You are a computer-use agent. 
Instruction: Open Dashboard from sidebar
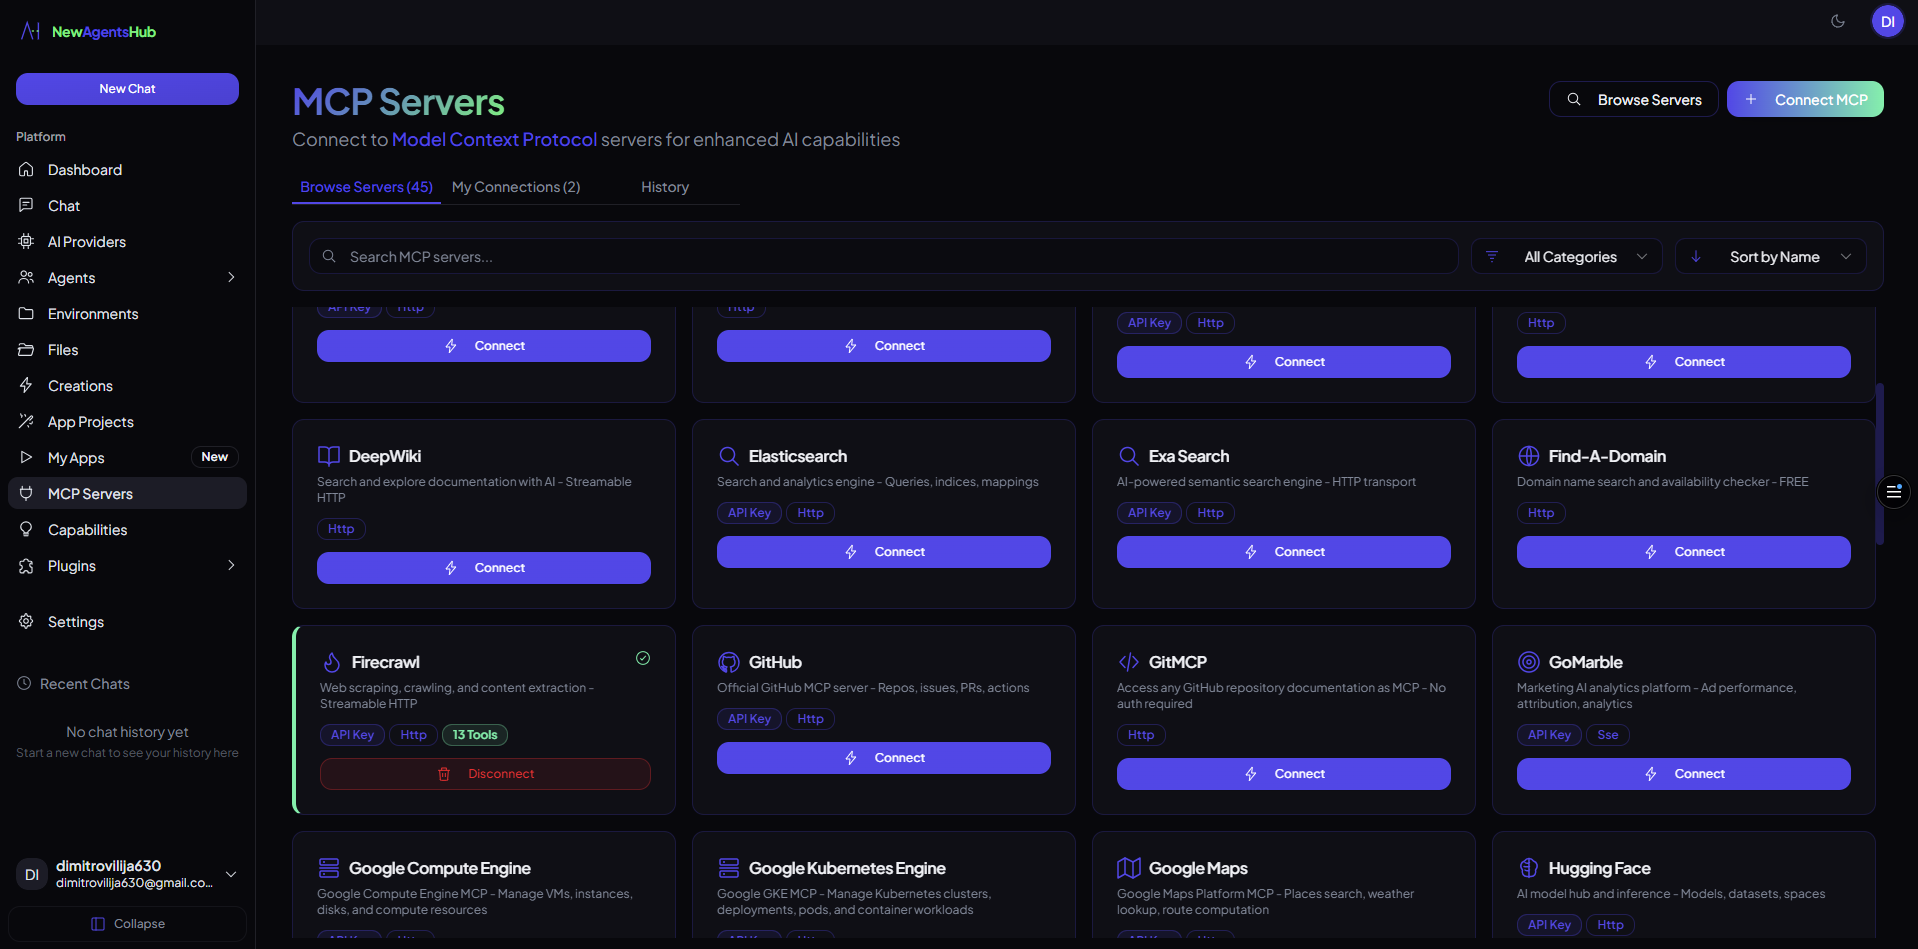127,170
